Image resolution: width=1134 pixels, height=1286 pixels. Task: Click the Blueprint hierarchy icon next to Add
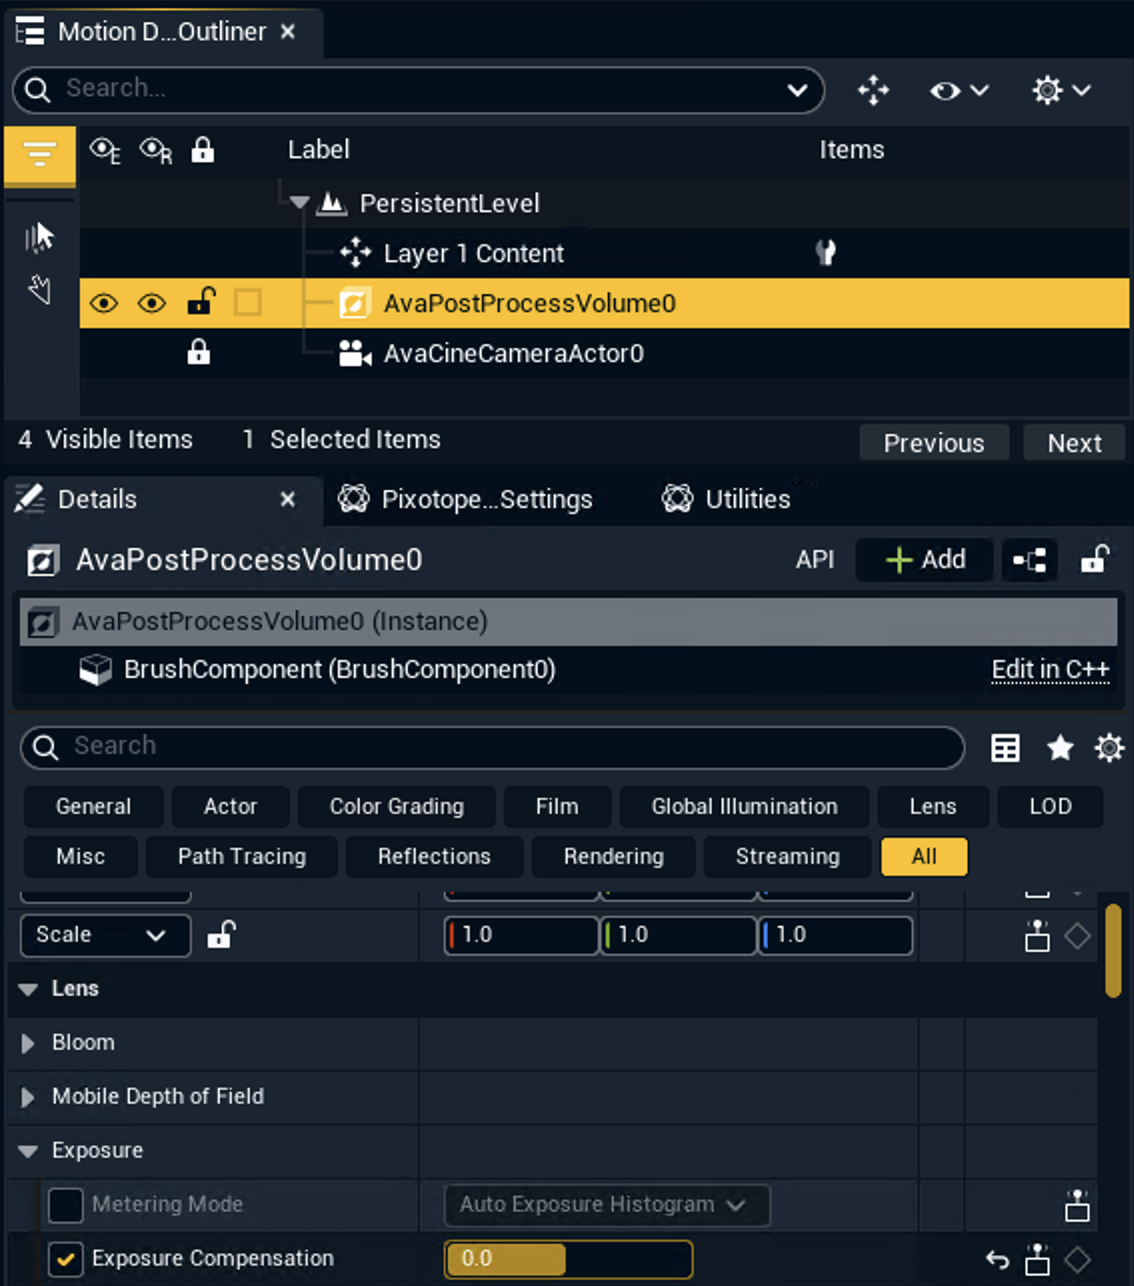(1029, 560)
